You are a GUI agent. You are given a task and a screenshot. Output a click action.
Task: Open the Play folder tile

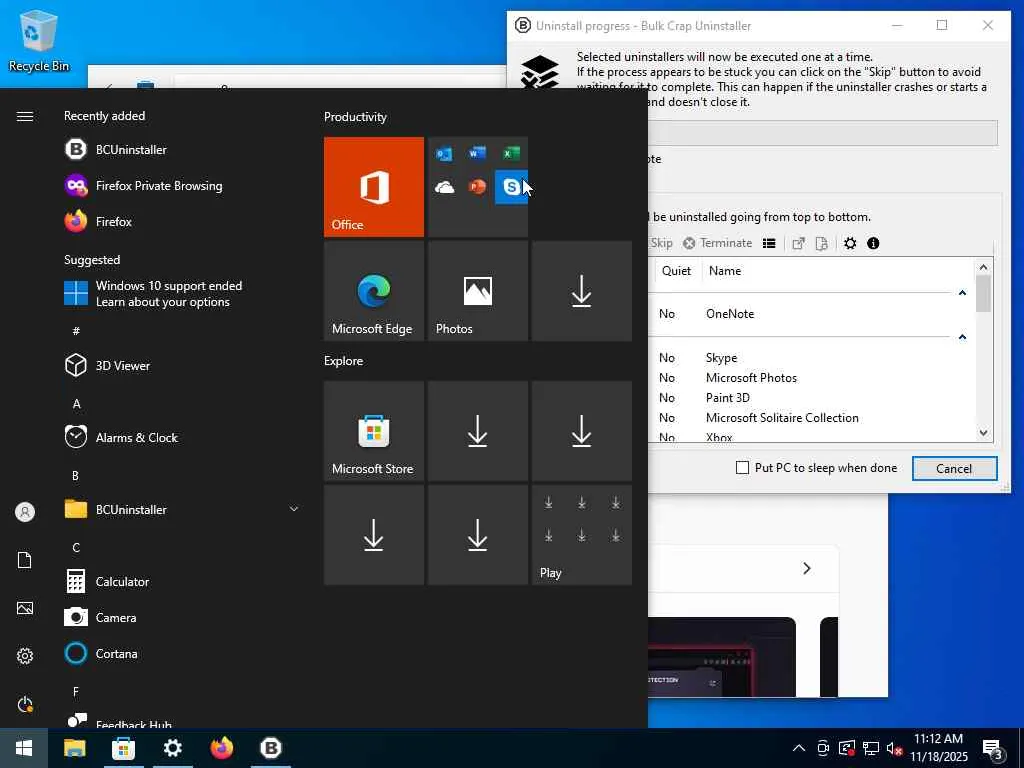[582, 535]
